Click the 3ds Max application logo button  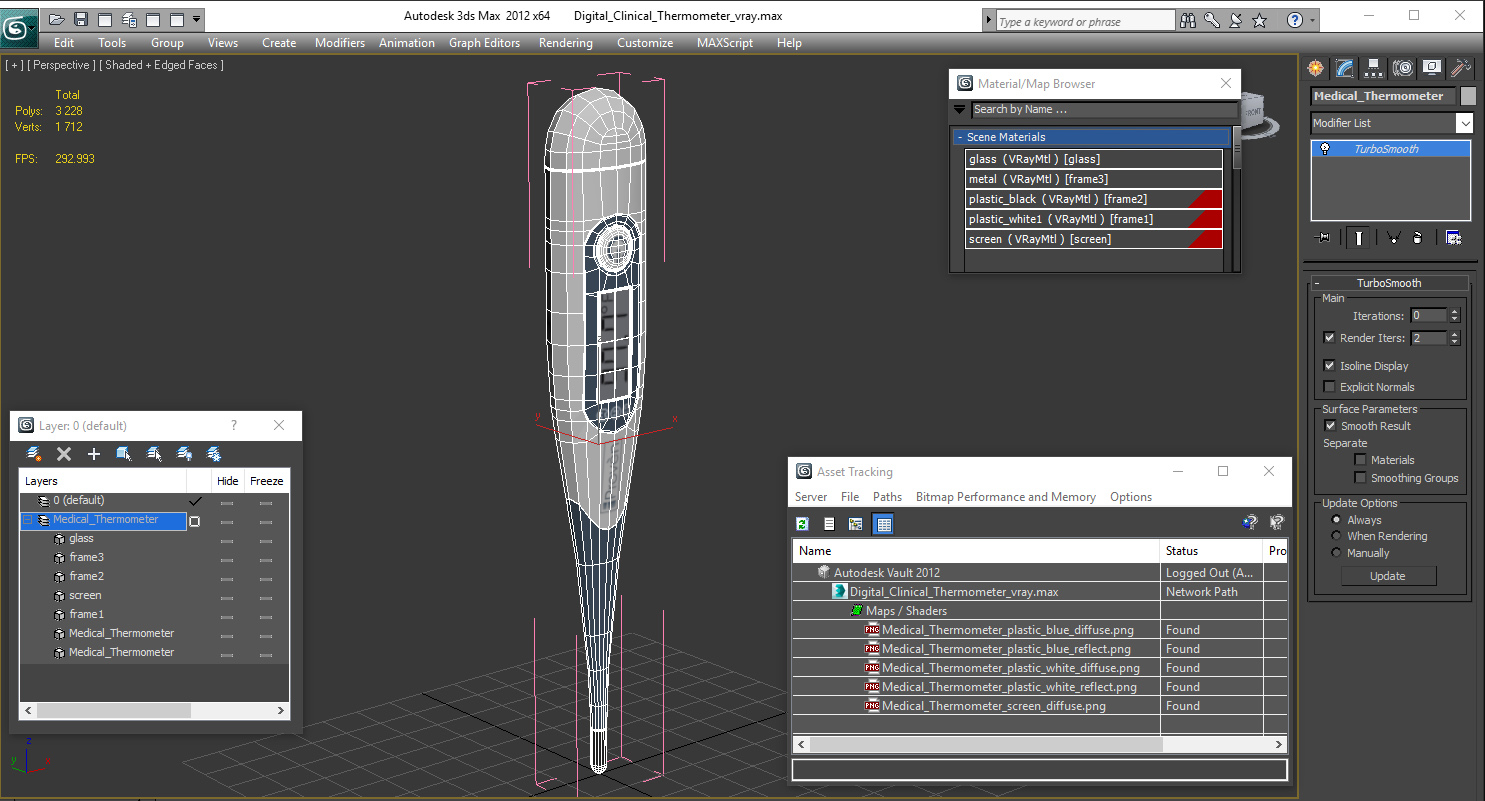(18, 26)
